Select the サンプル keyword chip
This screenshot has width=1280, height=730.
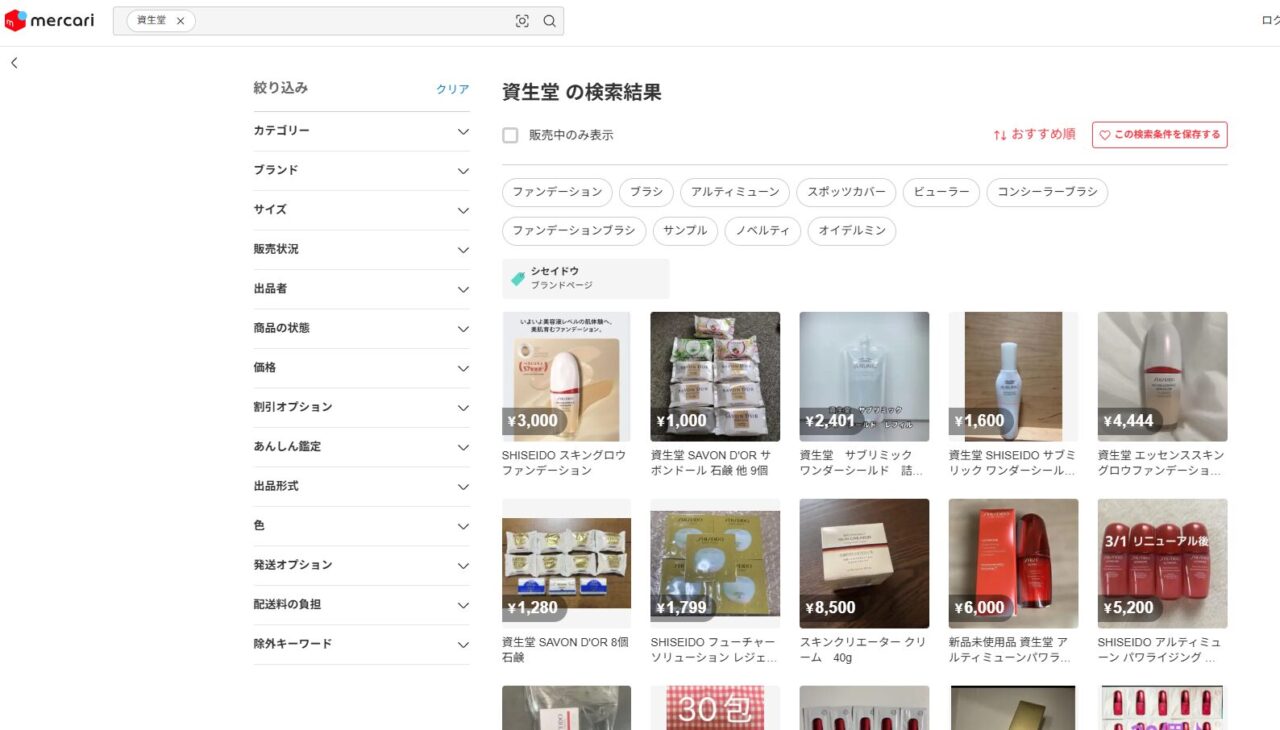click(x=685, y=231)
